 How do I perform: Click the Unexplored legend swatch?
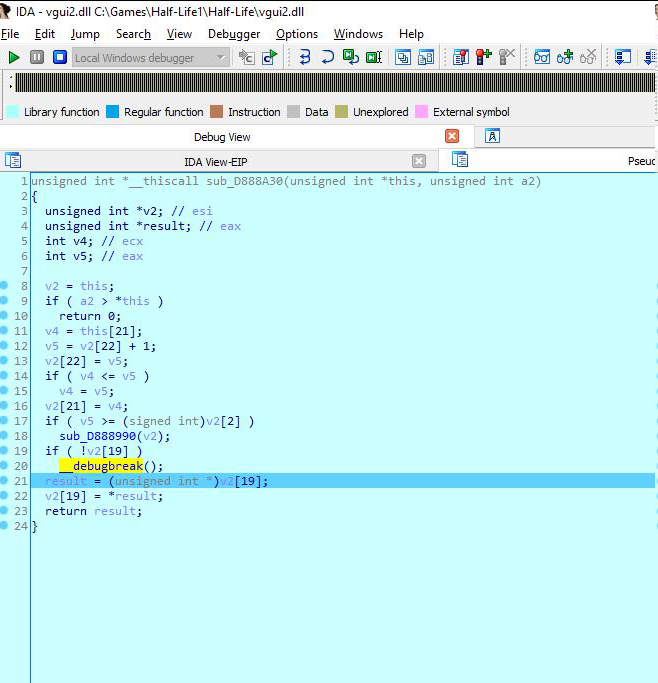coord(341,112)
